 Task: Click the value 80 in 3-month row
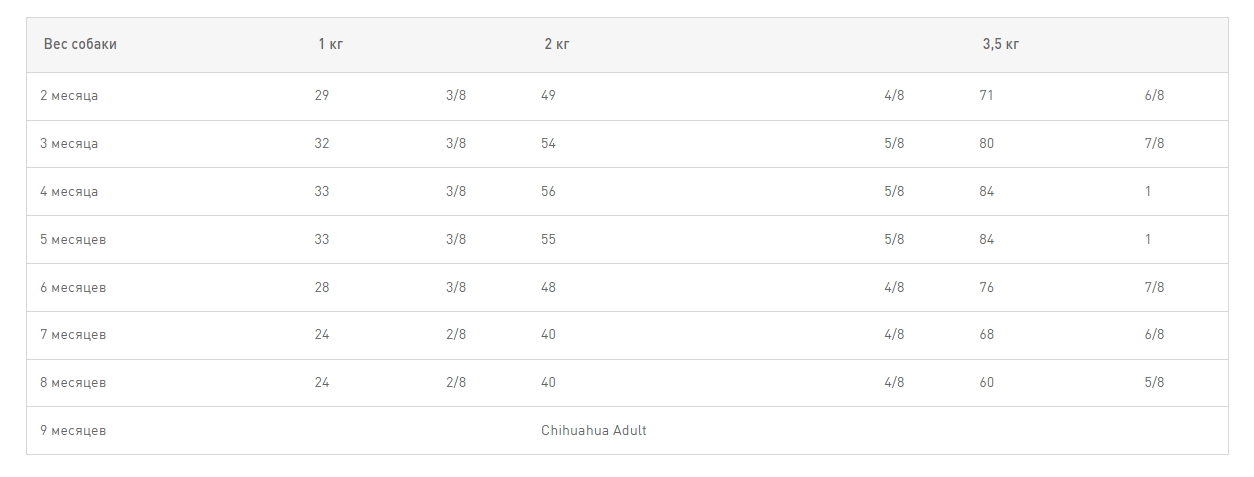[x=986, y=144]
